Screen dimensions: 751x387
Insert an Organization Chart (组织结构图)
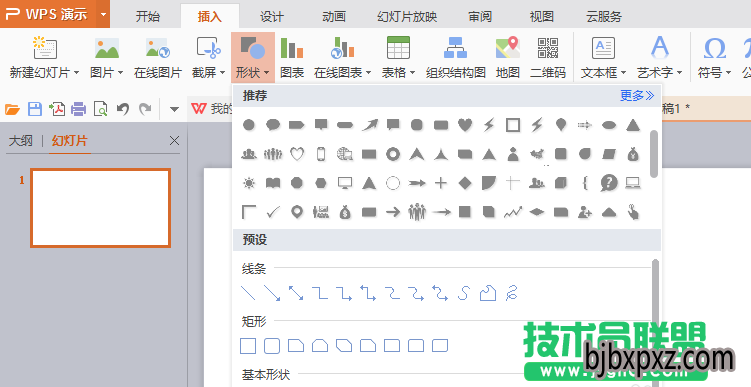pyautogui.click(x=455, y=57)
